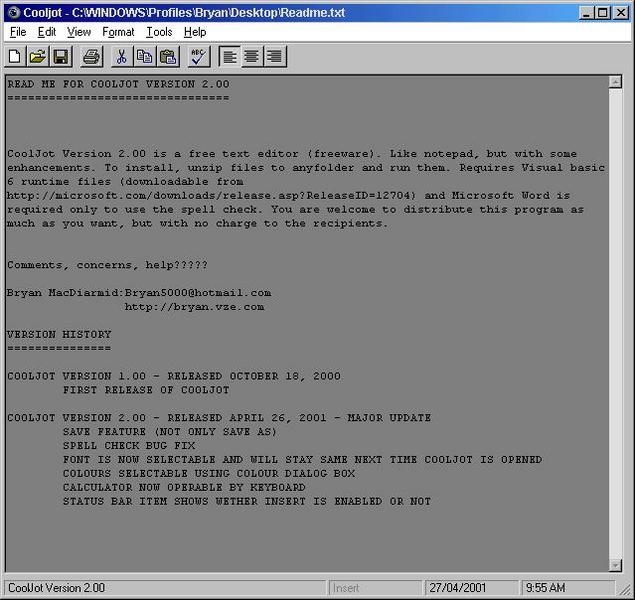635x600 pixels.
Task: Open the Tools menu
Action: 159,32
